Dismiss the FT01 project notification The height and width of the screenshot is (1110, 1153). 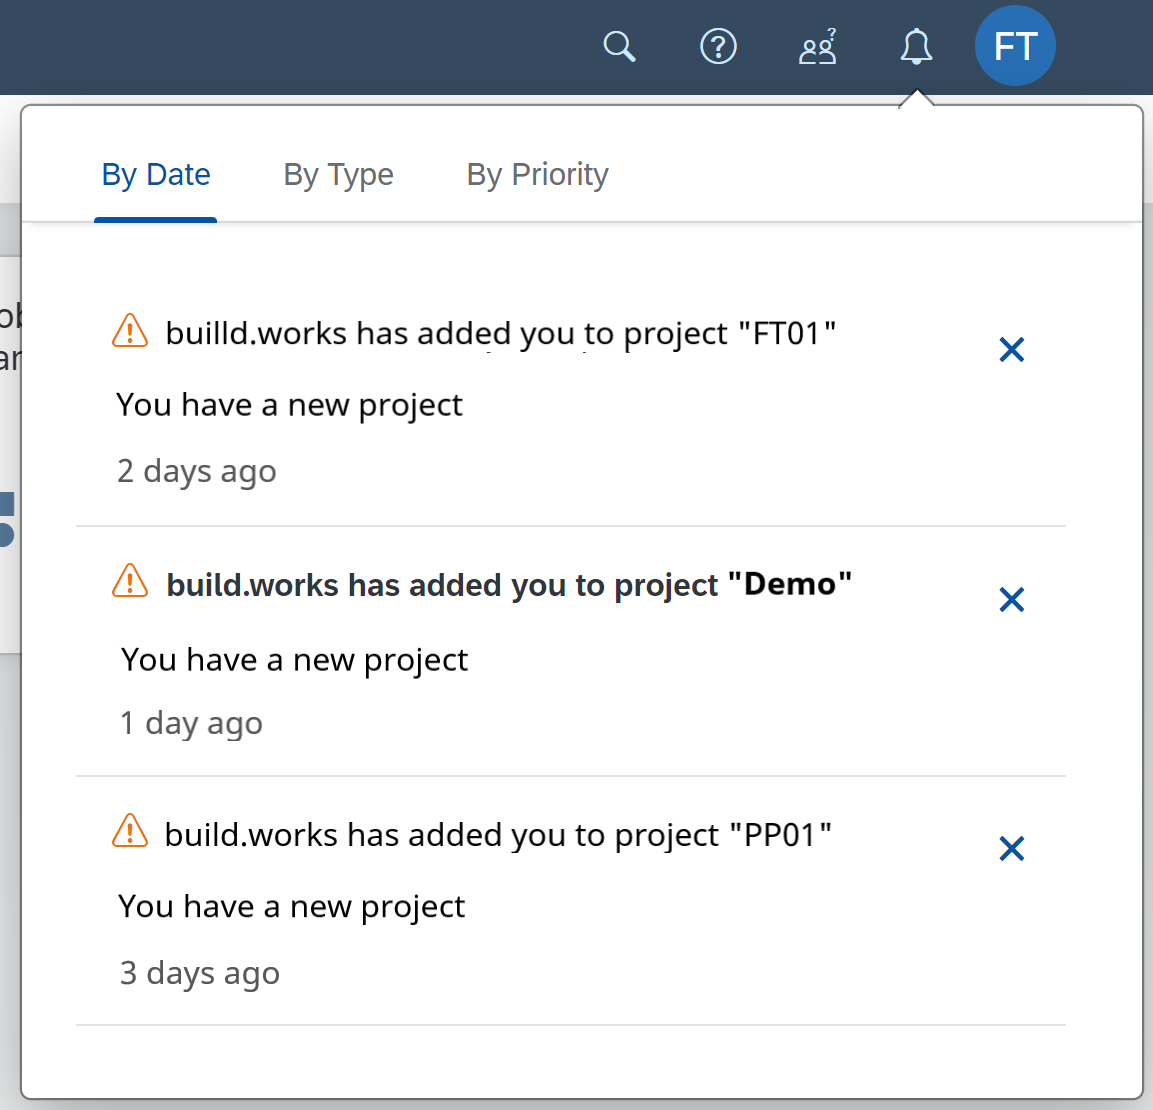(1012, 349)
